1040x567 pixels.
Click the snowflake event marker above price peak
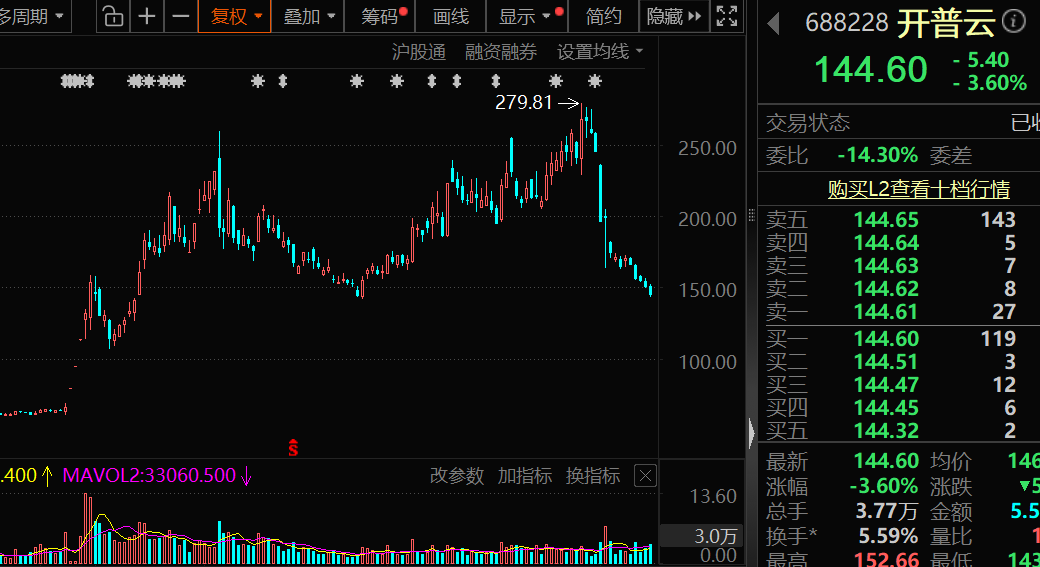(595, 81)
